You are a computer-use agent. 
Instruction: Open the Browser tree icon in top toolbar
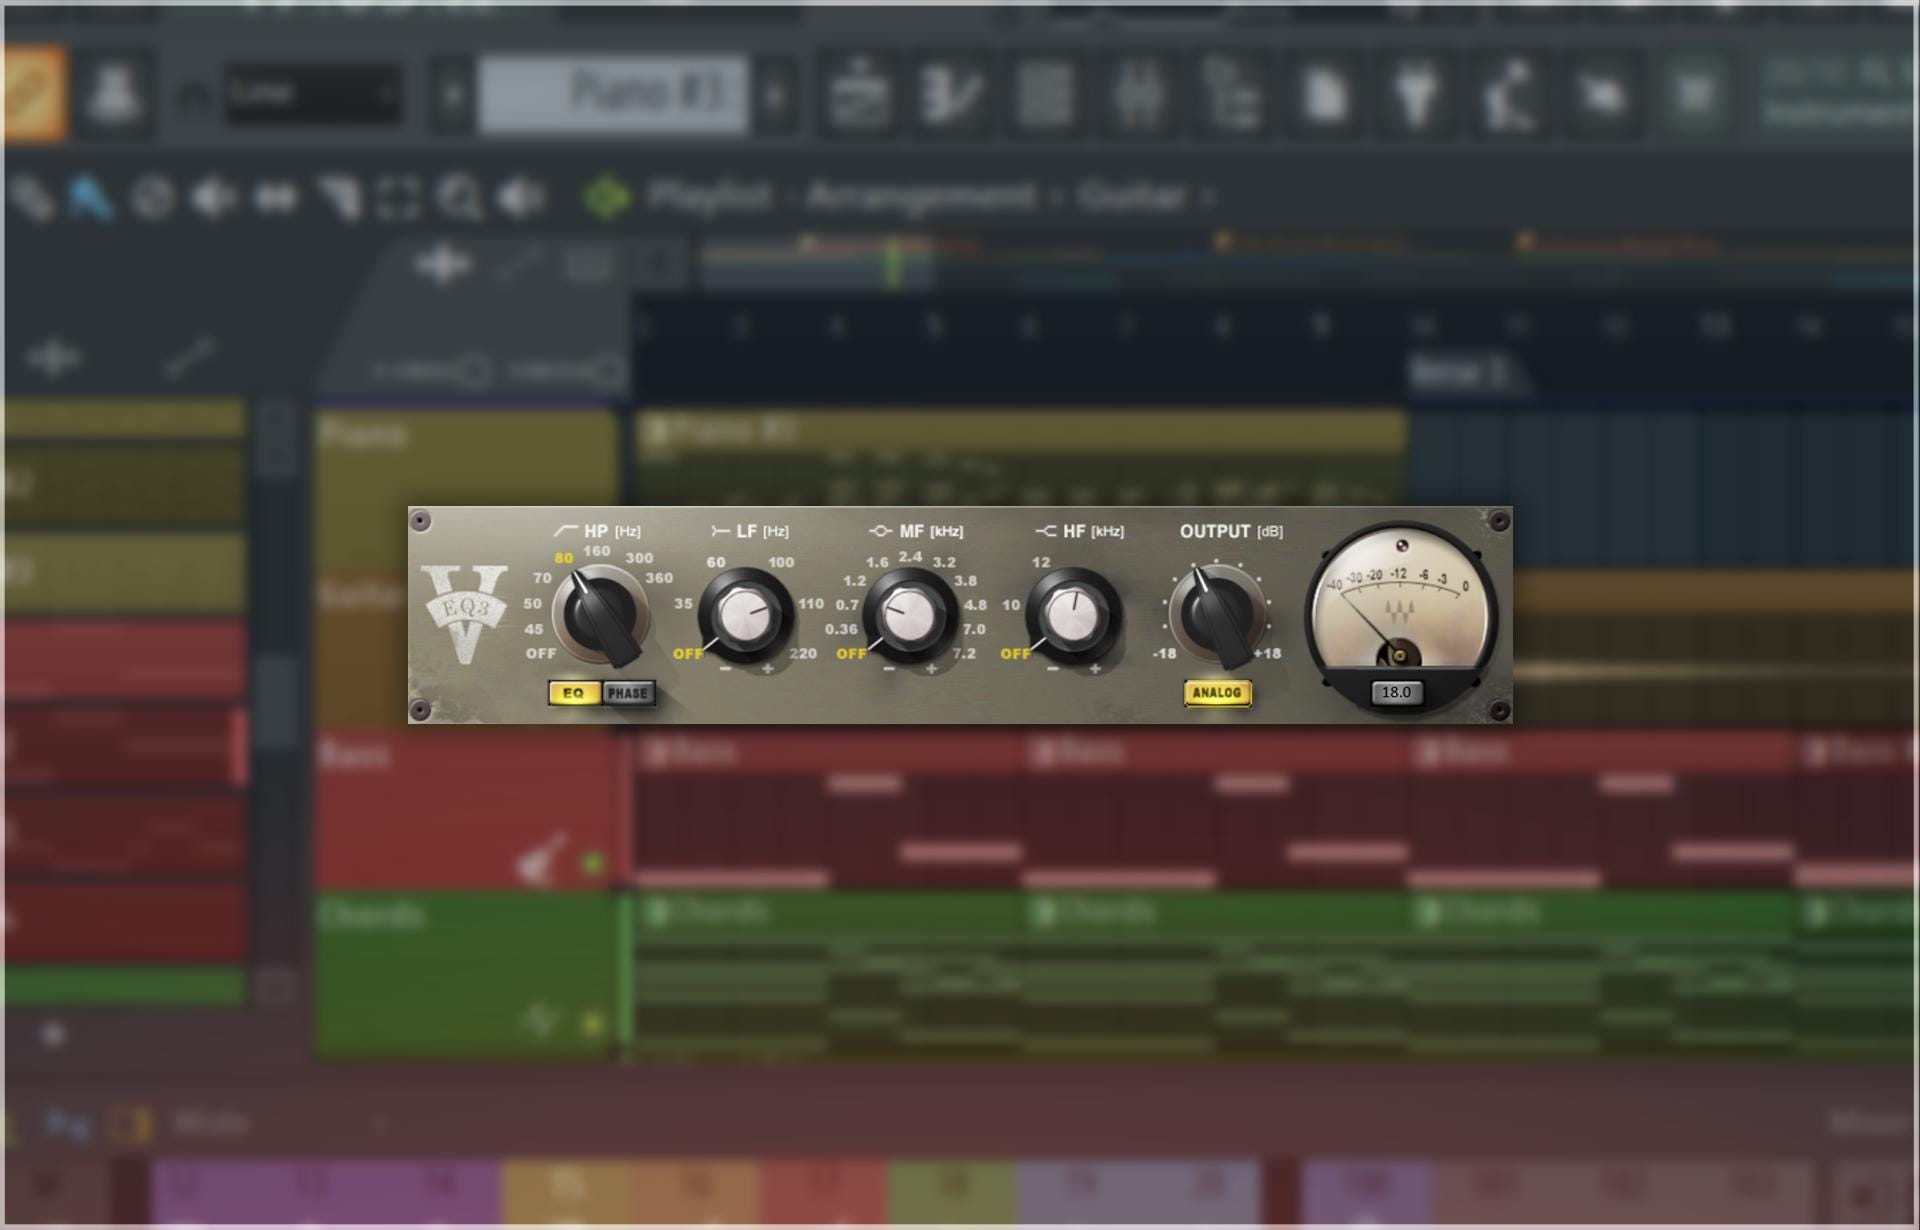pos(1231,94)
